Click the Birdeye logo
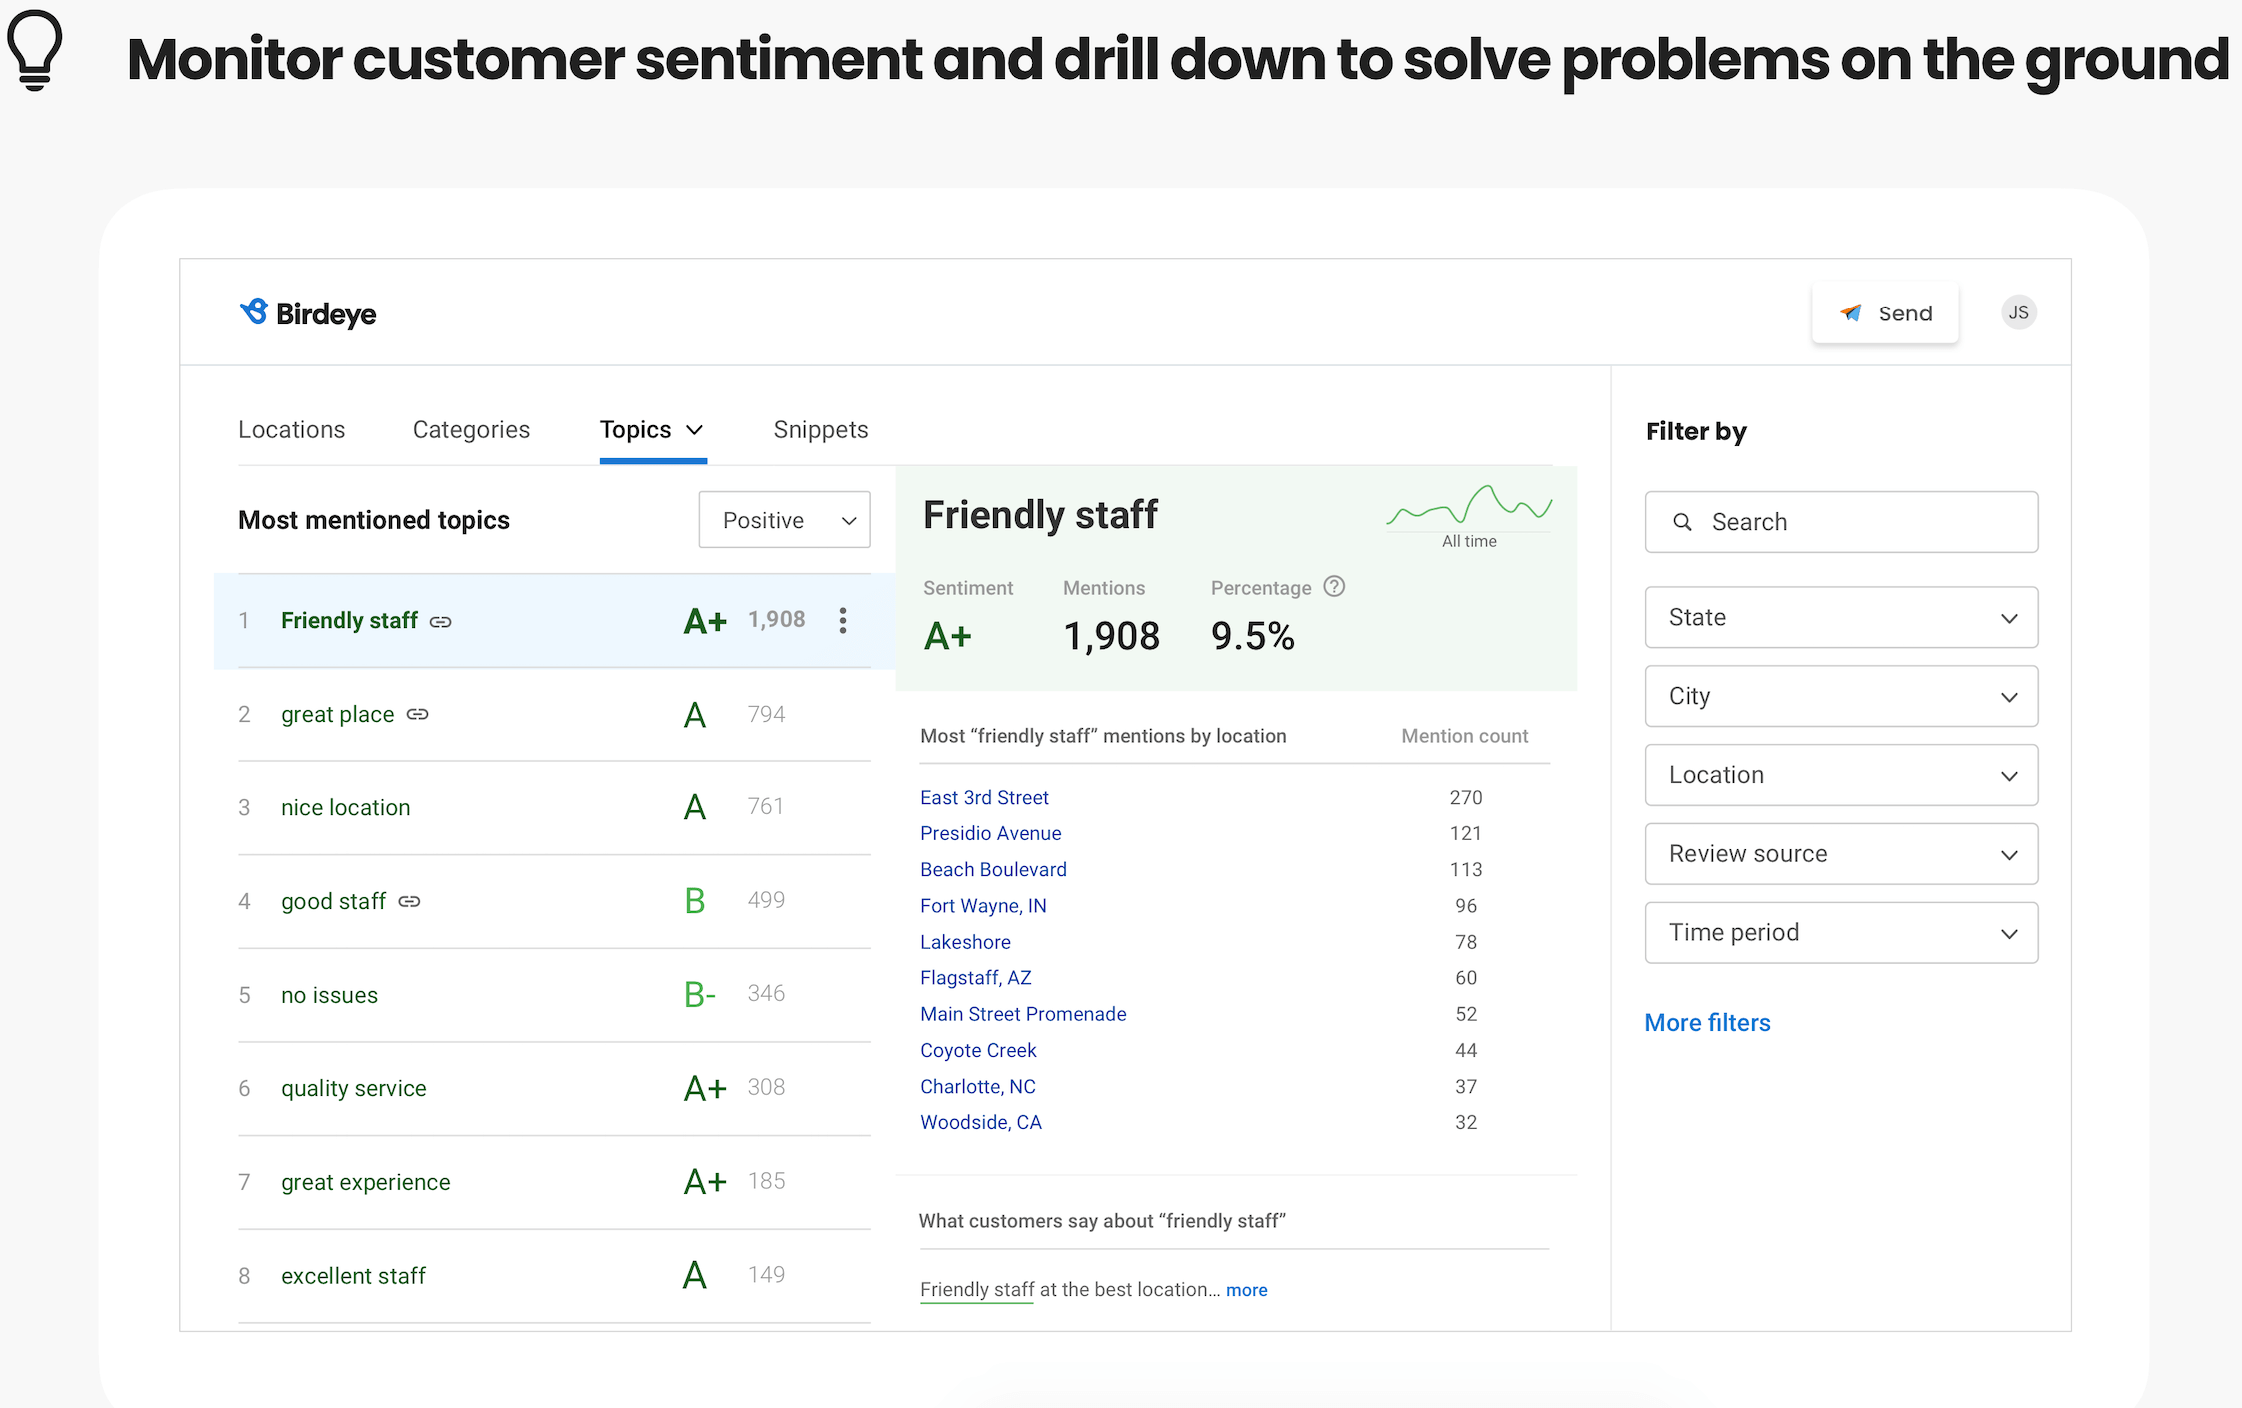The image size is (2242, 1408). click(x=308, y=313)
